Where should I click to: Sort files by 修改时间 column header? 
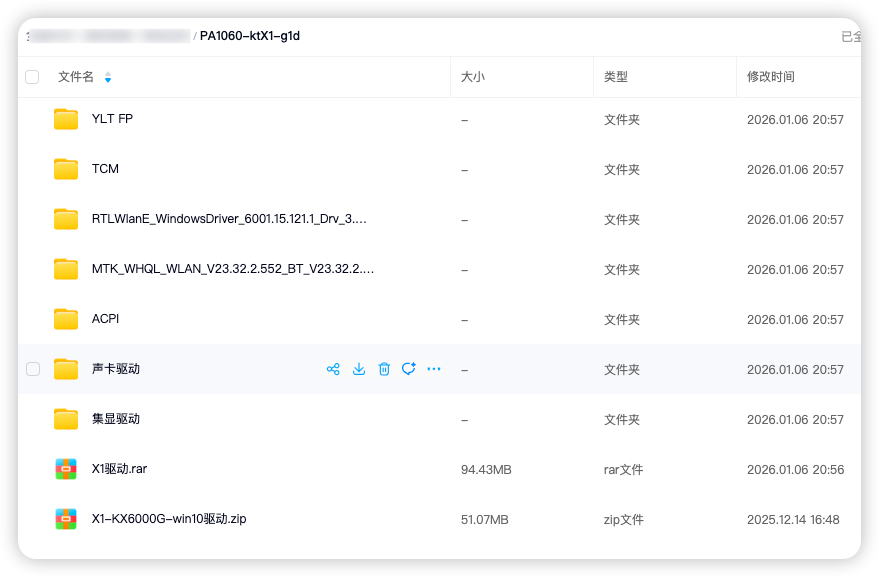[770, 77]
